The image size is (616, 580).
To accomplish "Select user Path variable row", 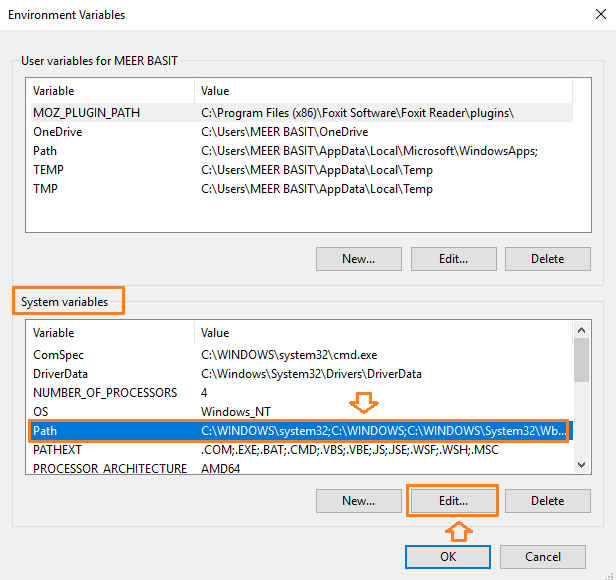I will 45,151.
